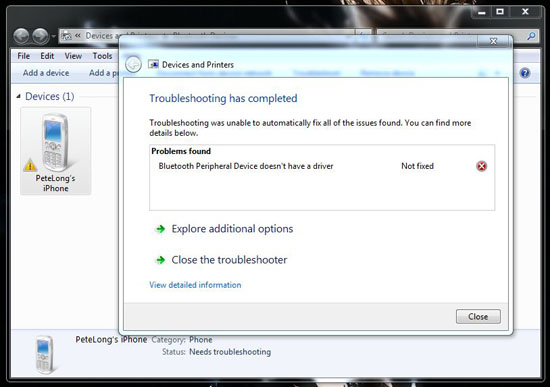The height and width of the screenshot is (387, 550).
Task: Click the Needs troubleshooting status text
Action: [230, 352]
